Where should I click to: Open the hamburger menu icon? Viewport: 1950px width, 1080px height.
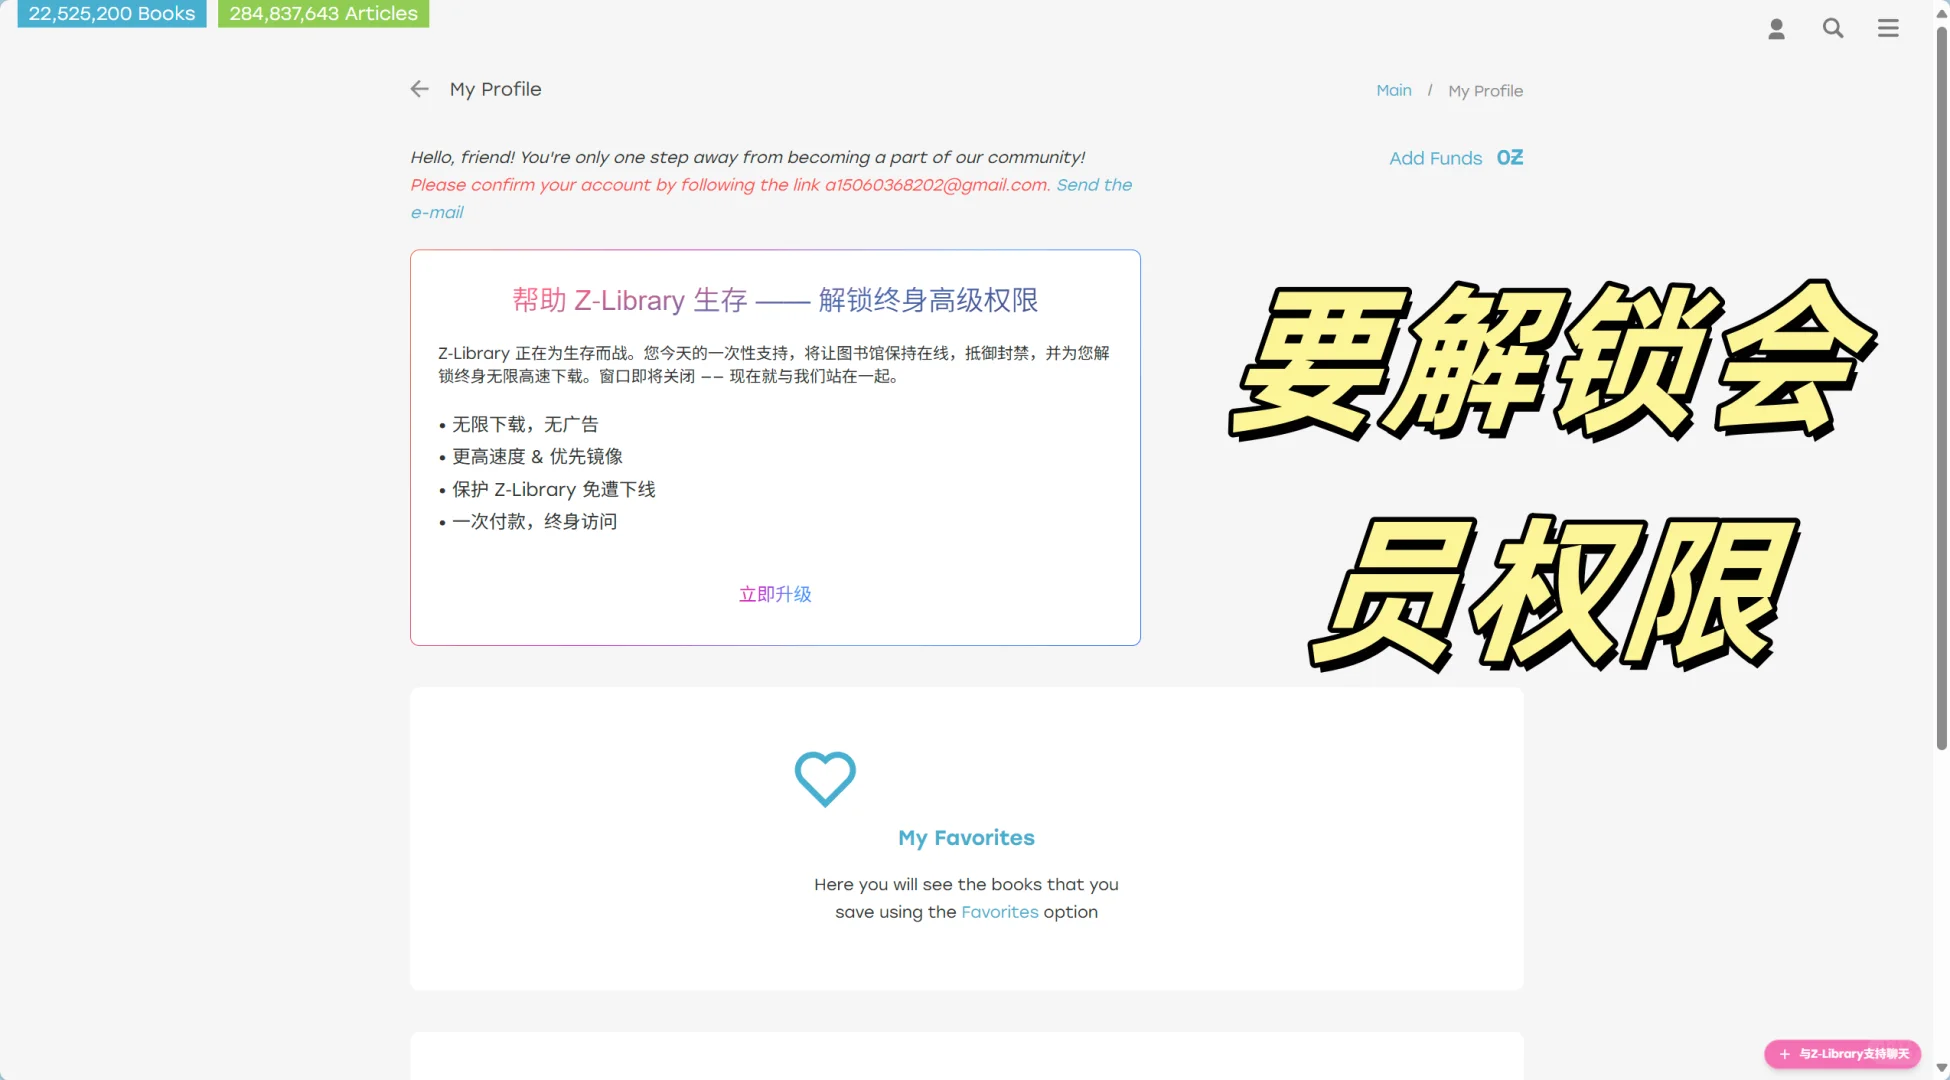tap(1888, 28)
